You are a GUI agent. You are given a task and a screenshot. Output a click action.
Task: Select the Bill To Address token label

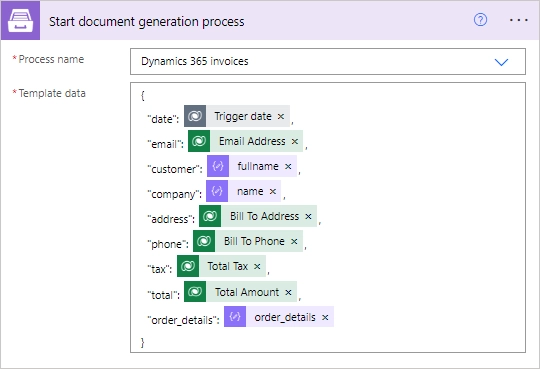[x=264, y=216]
